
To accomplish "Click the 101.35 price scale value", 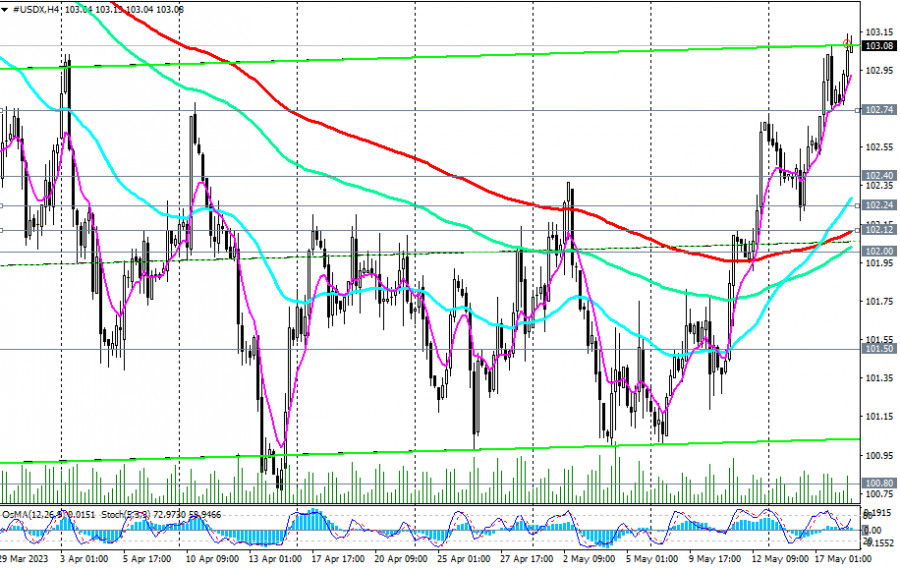I will 879,378.
